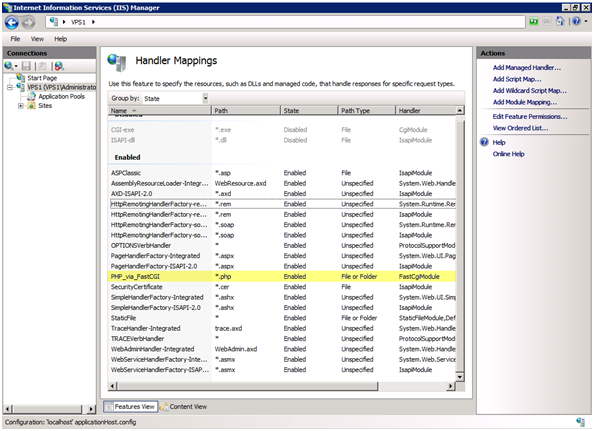Click the Content View tab icon
Image resolution: width=594 pixels, height=431 pixels.
[x=164, y=407]
